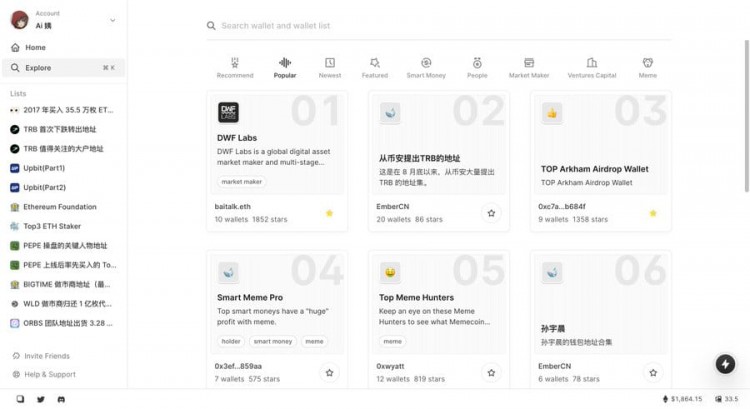
Task: Click meme tag on Top Meme Hunters
Action: coord(393,342)
